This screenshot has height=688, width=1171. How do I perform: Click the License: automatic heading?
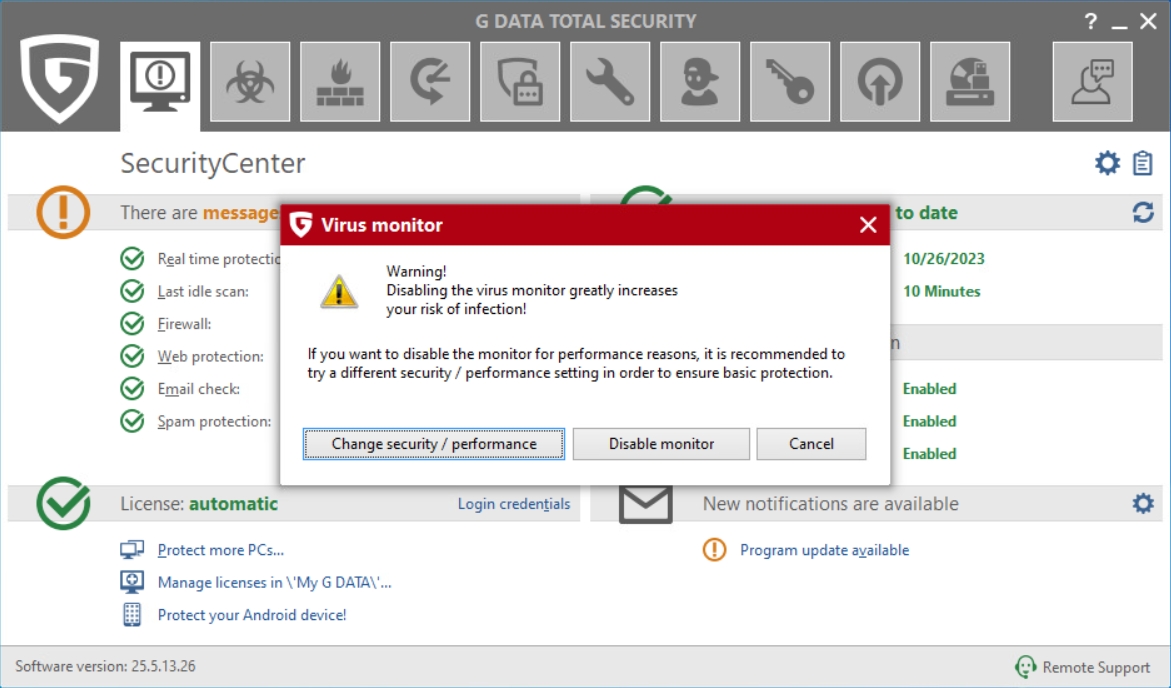tap(199, 503)
